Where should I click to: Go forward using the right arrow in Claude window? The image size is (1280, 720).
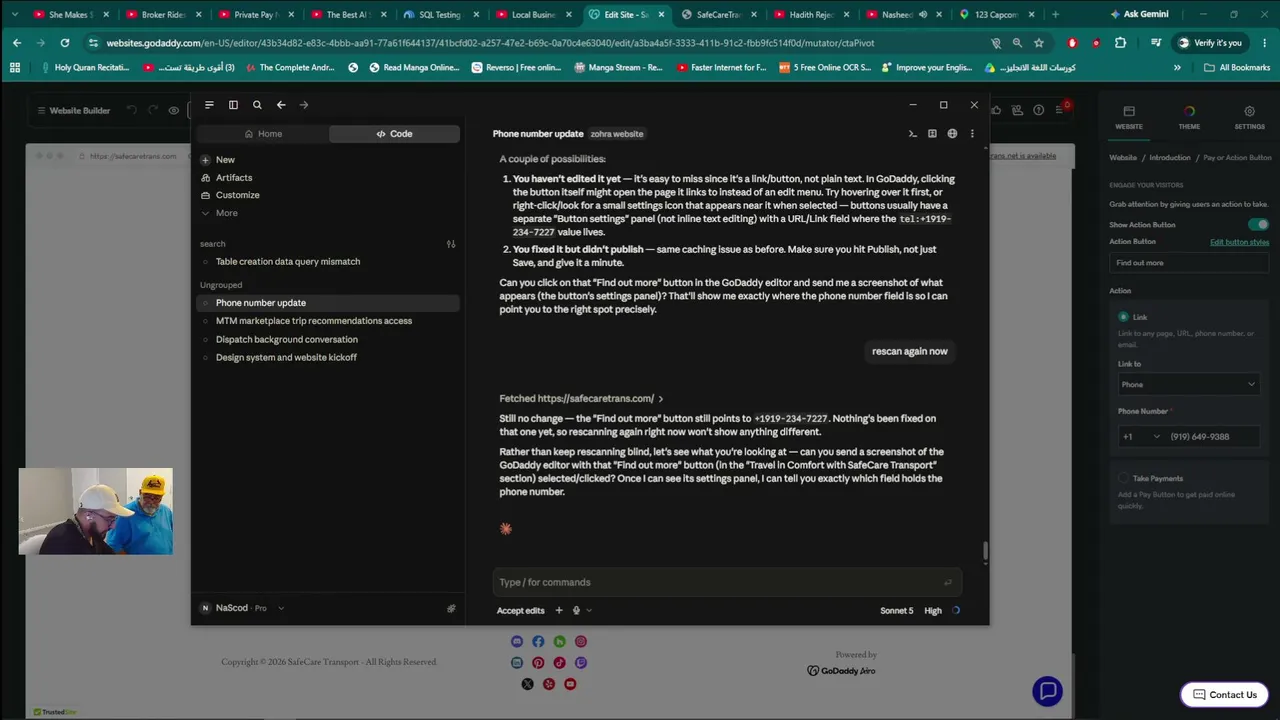click(x=304, y=105)
